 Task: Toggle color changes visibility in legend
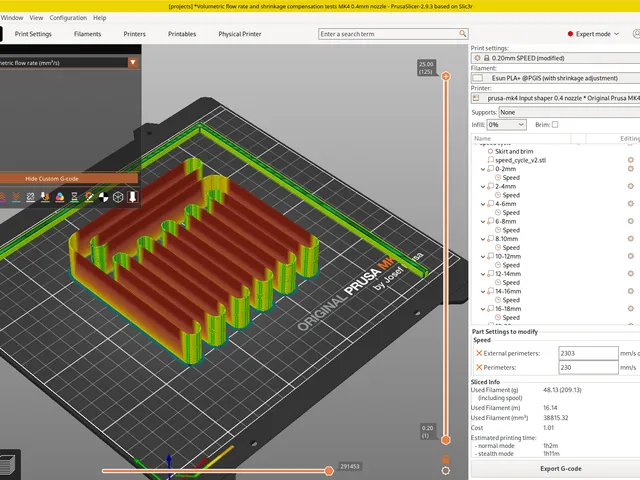pos(60,197)
